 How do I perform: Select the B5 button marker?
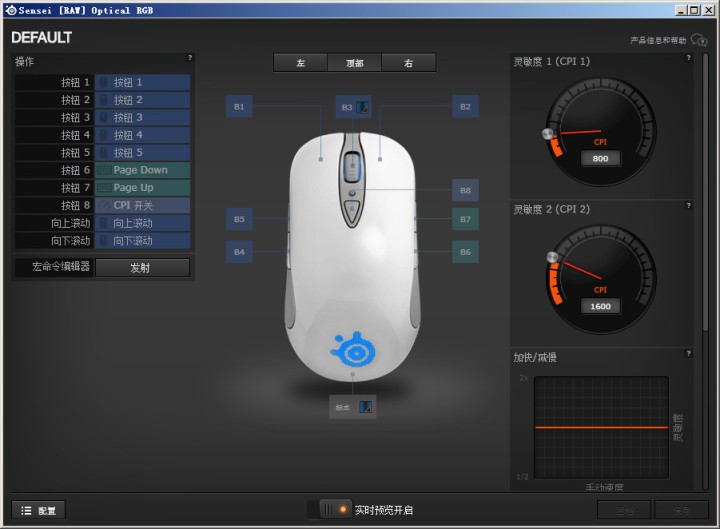pyautogui.click(x=239, y=219)
